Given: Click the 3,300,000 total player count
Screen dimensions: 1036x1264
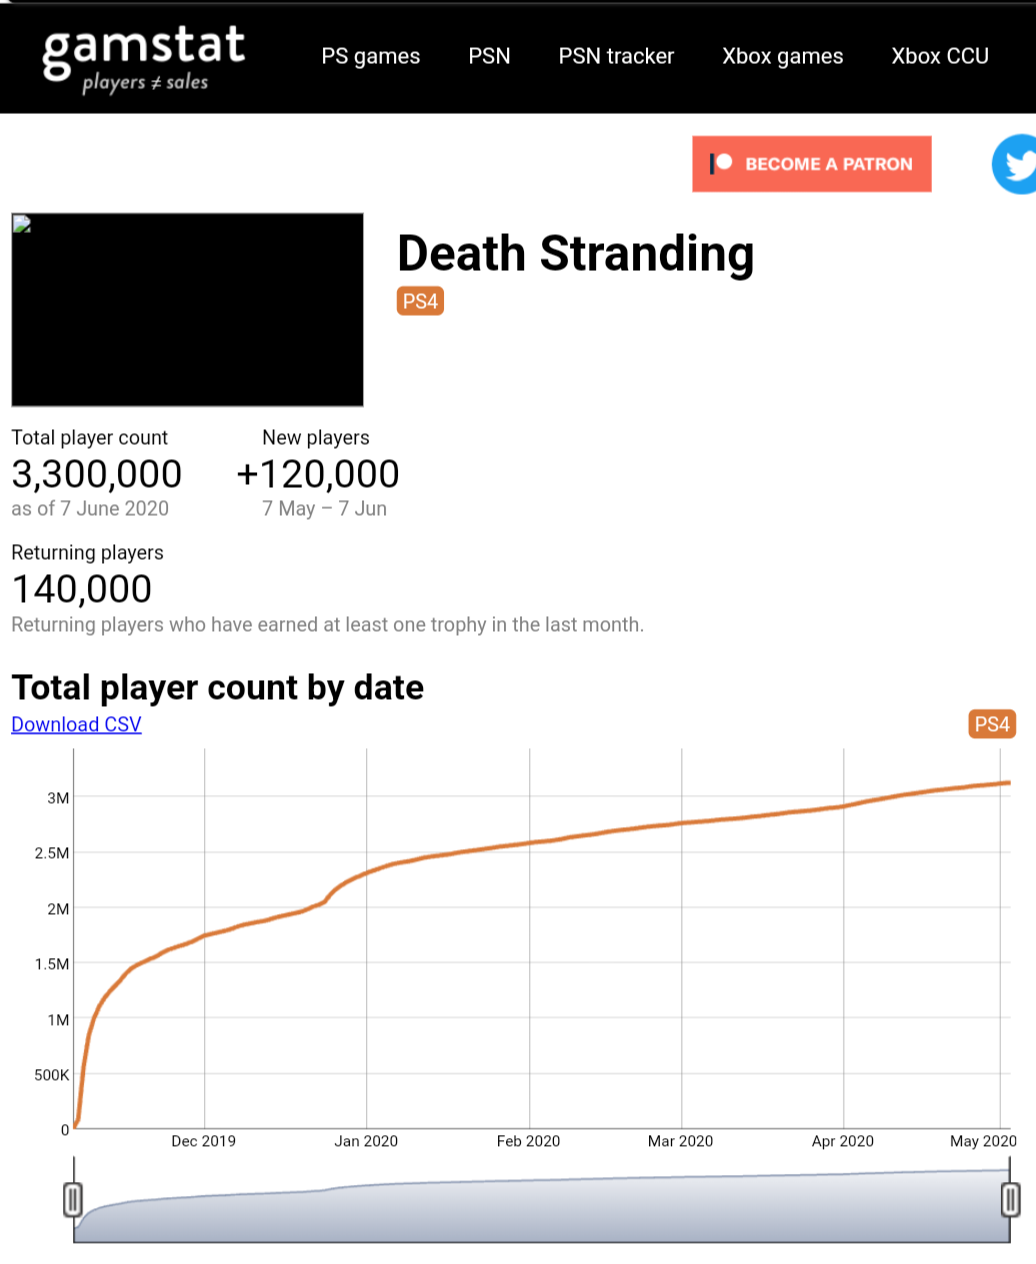Looking at the screenshot, I should (96, 474).
